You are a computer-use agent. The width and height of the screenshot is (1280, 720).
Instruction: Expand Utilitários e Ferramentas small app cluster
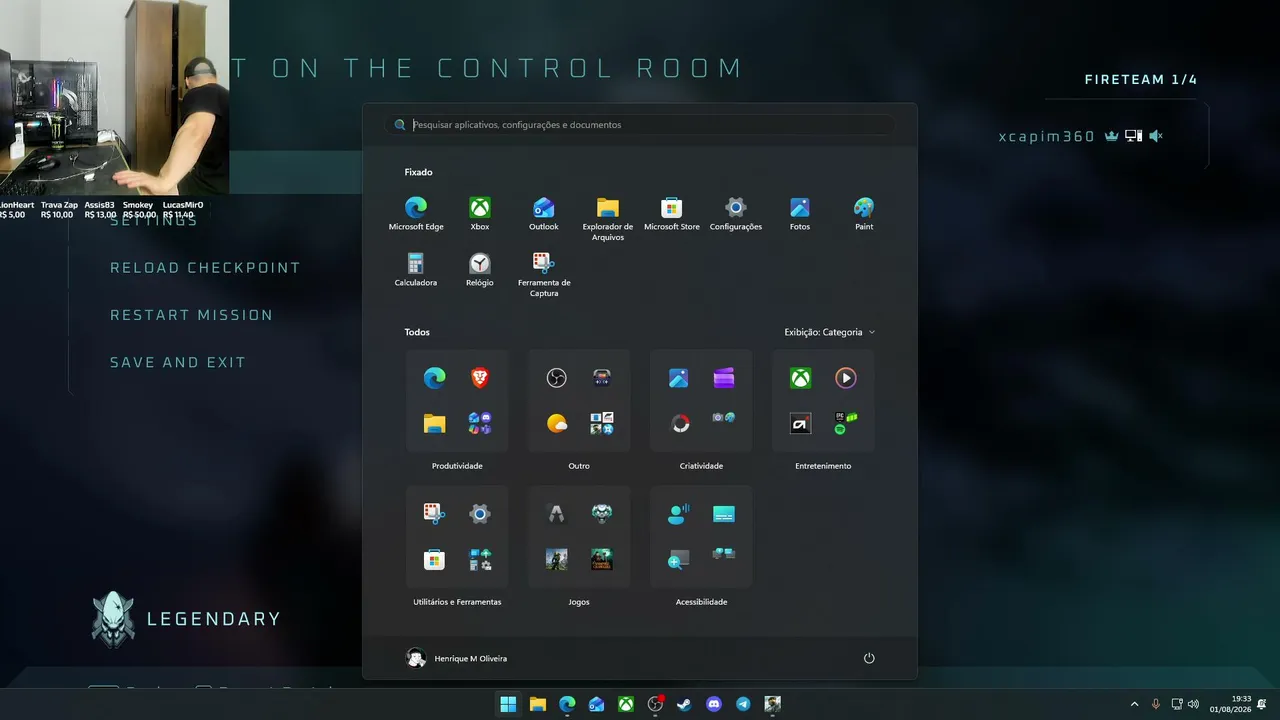pyautogui.click(x=480, y=559)
